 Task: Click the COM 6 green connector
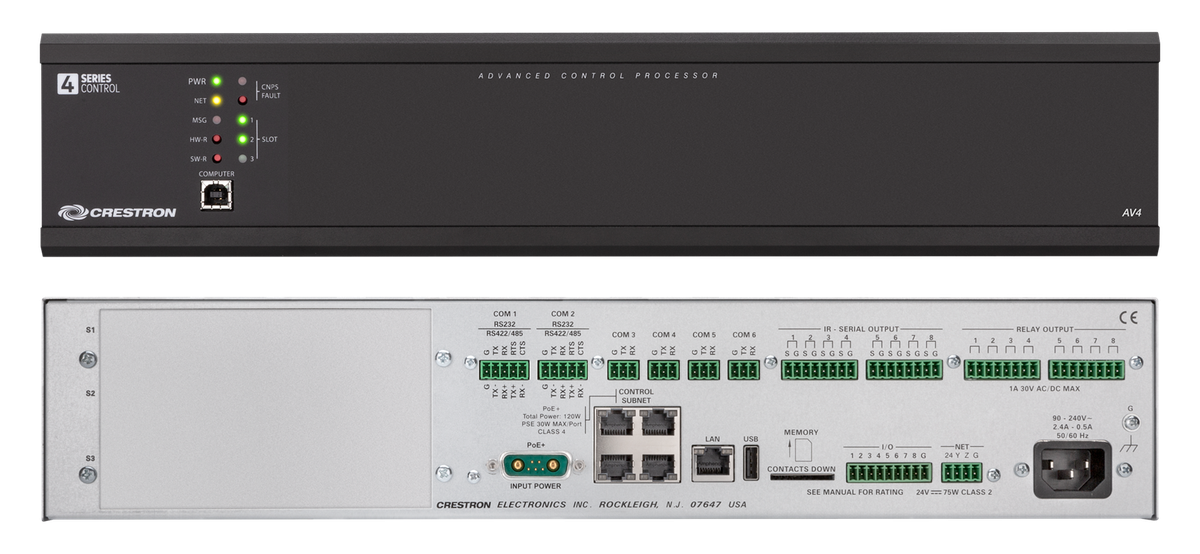coord(744,370)
